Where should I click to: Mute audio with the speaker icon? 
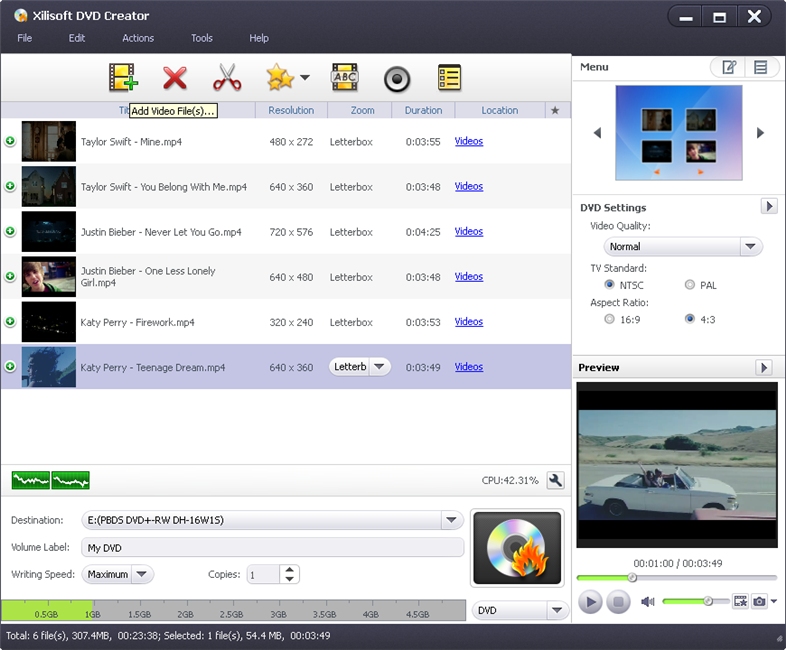[x=648, y=601]
